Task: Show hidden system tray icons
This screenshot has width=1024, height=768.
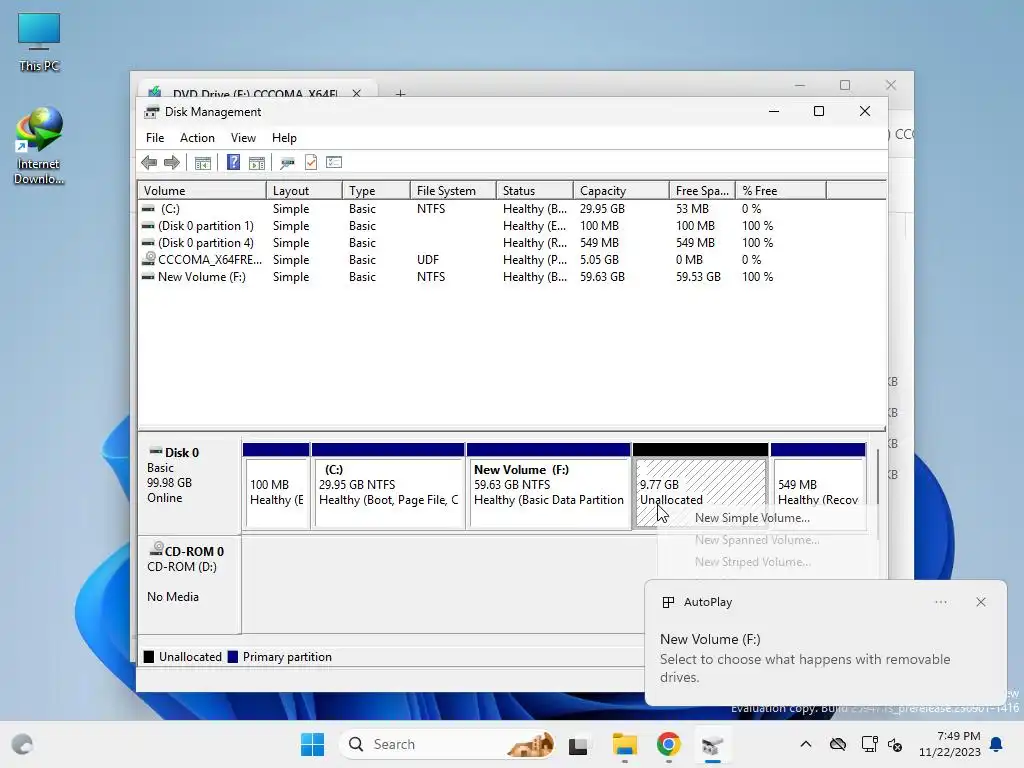Action: point(806,744)
